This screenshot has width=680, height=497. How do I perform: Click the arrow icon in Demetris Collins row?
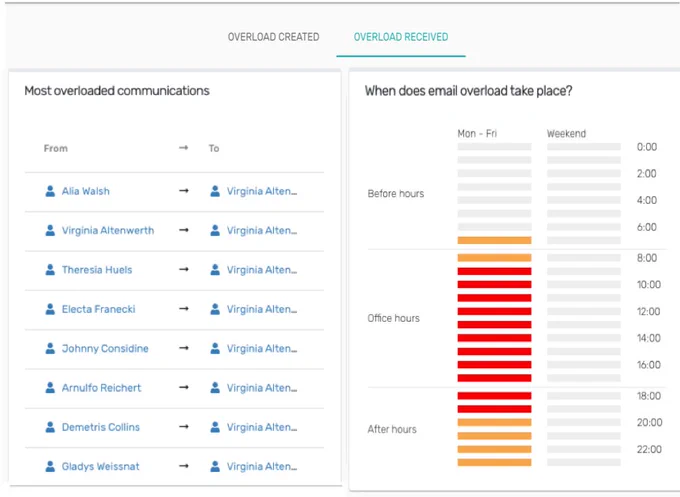(184, 427)
